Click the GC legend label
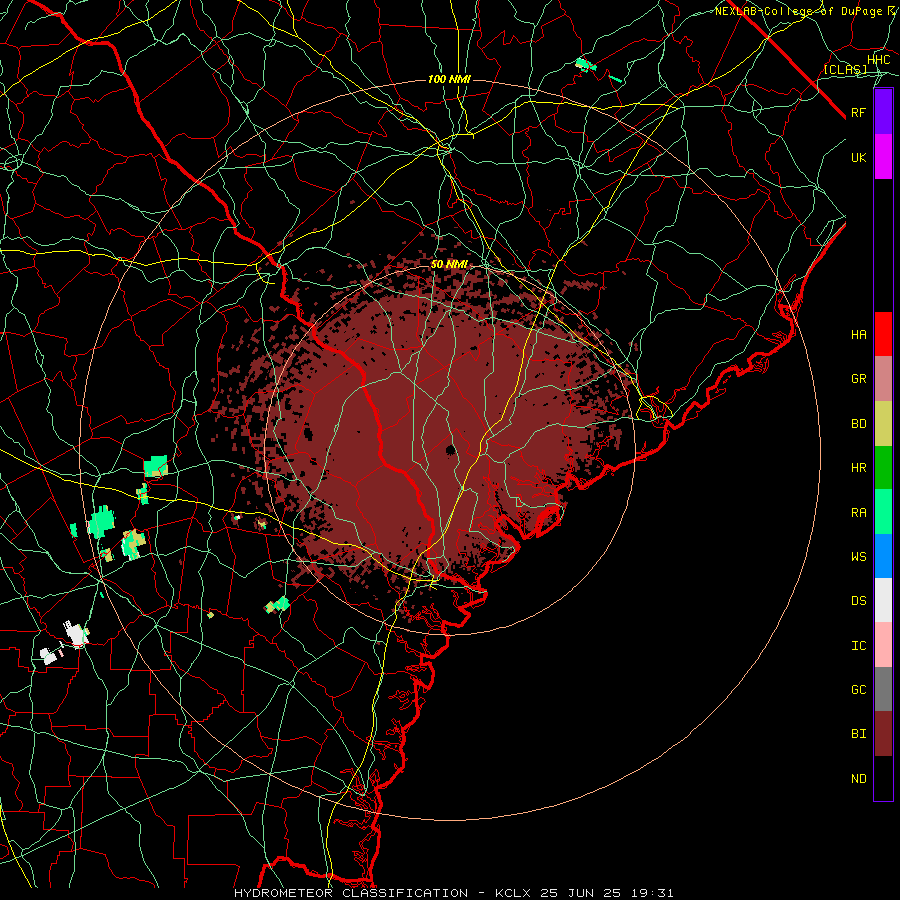 [x=859, y=690]
